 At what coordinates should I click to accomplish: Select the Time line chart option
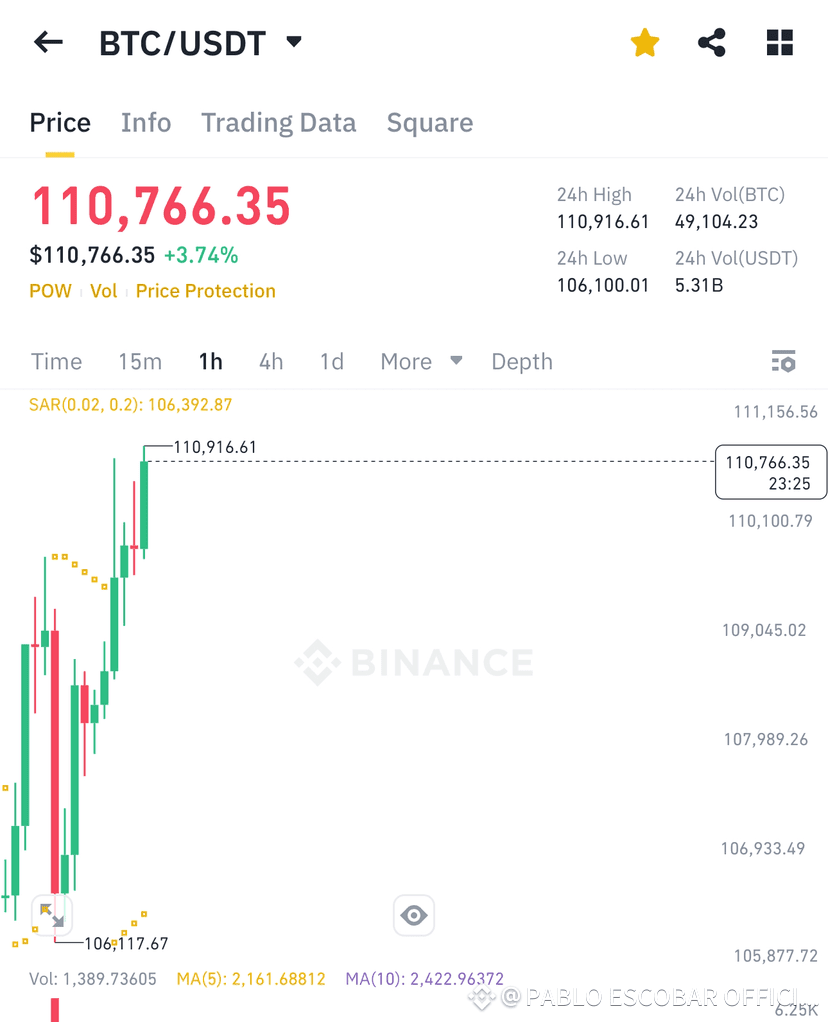point(57,361)
